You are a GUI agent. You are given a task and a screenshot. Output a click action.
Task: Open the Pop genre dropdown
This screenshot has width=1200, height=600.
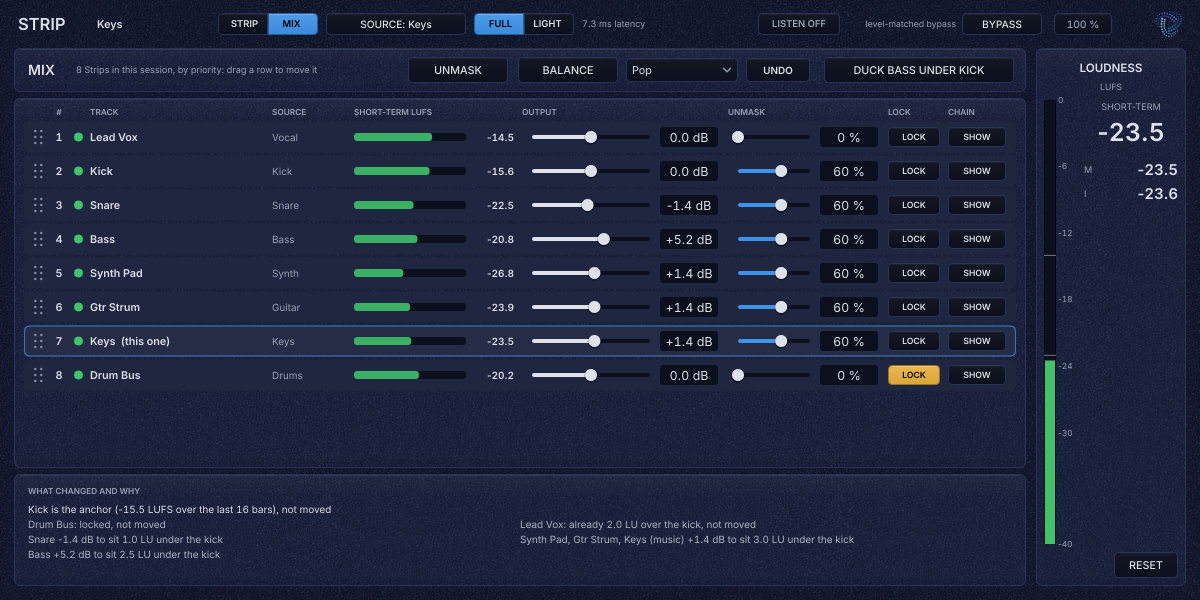(x=682, y=70)
